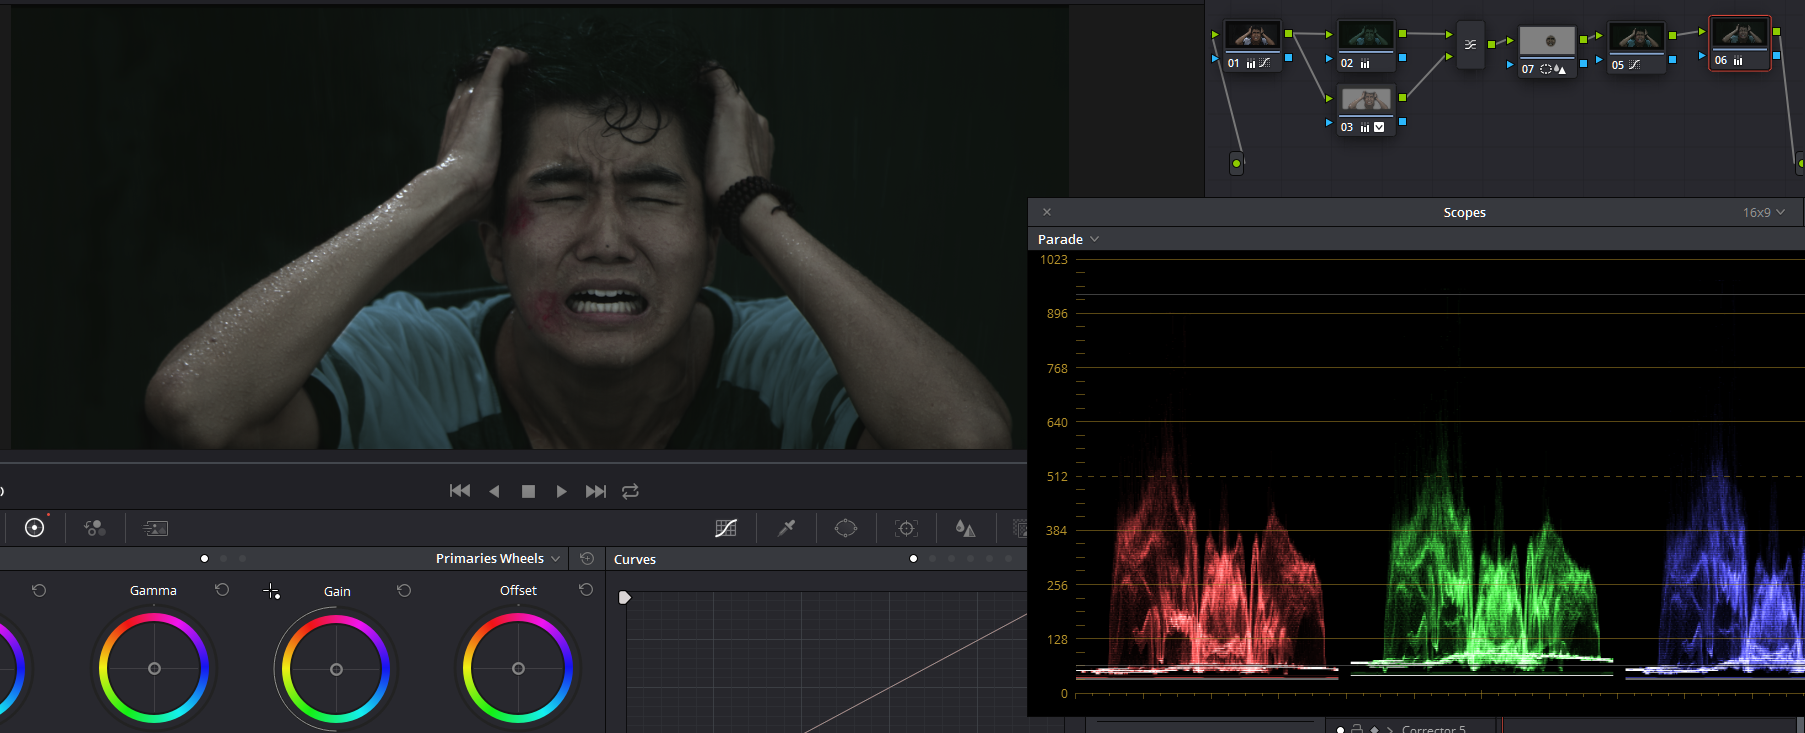Click the center of the Offset color wheel
The width and height of the screenshot is (1805, 733).
(x=518, y=669)
